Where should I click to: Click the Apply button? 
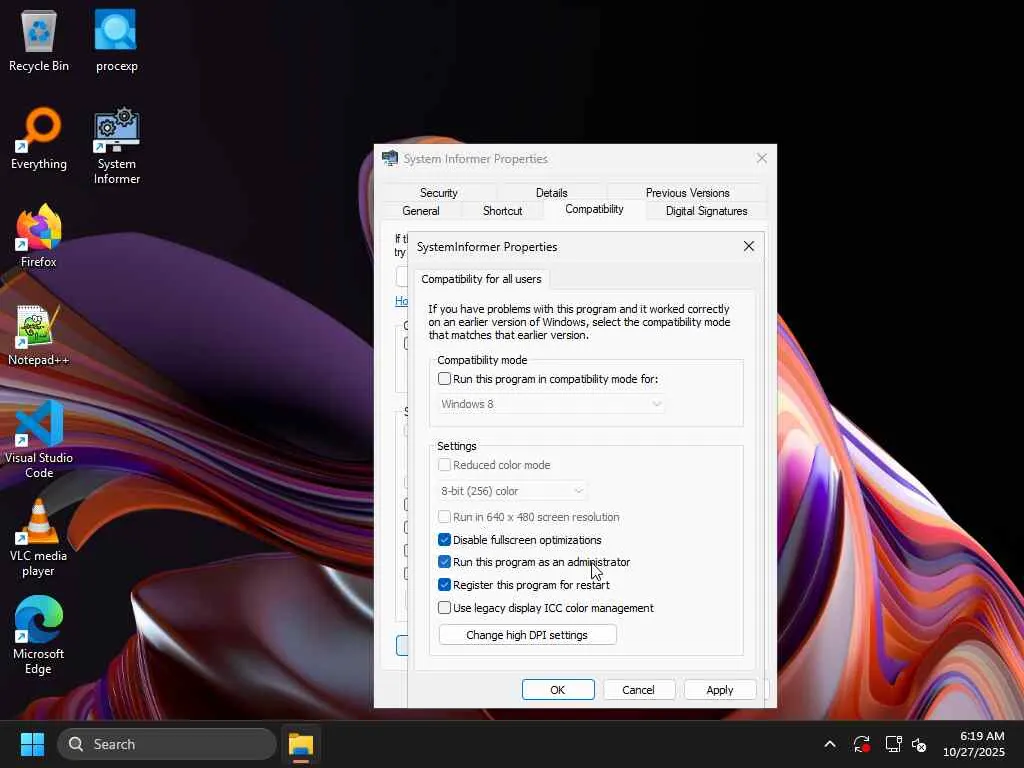coord(719,690)
